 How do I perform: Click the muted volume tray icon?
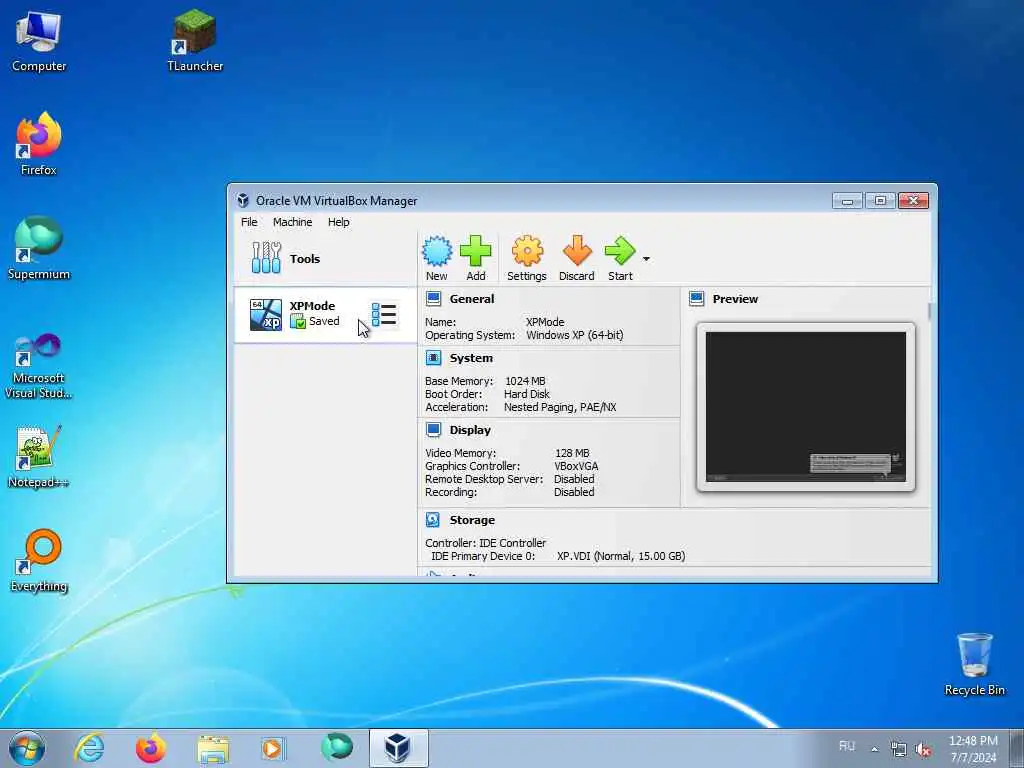coord(923,750)
